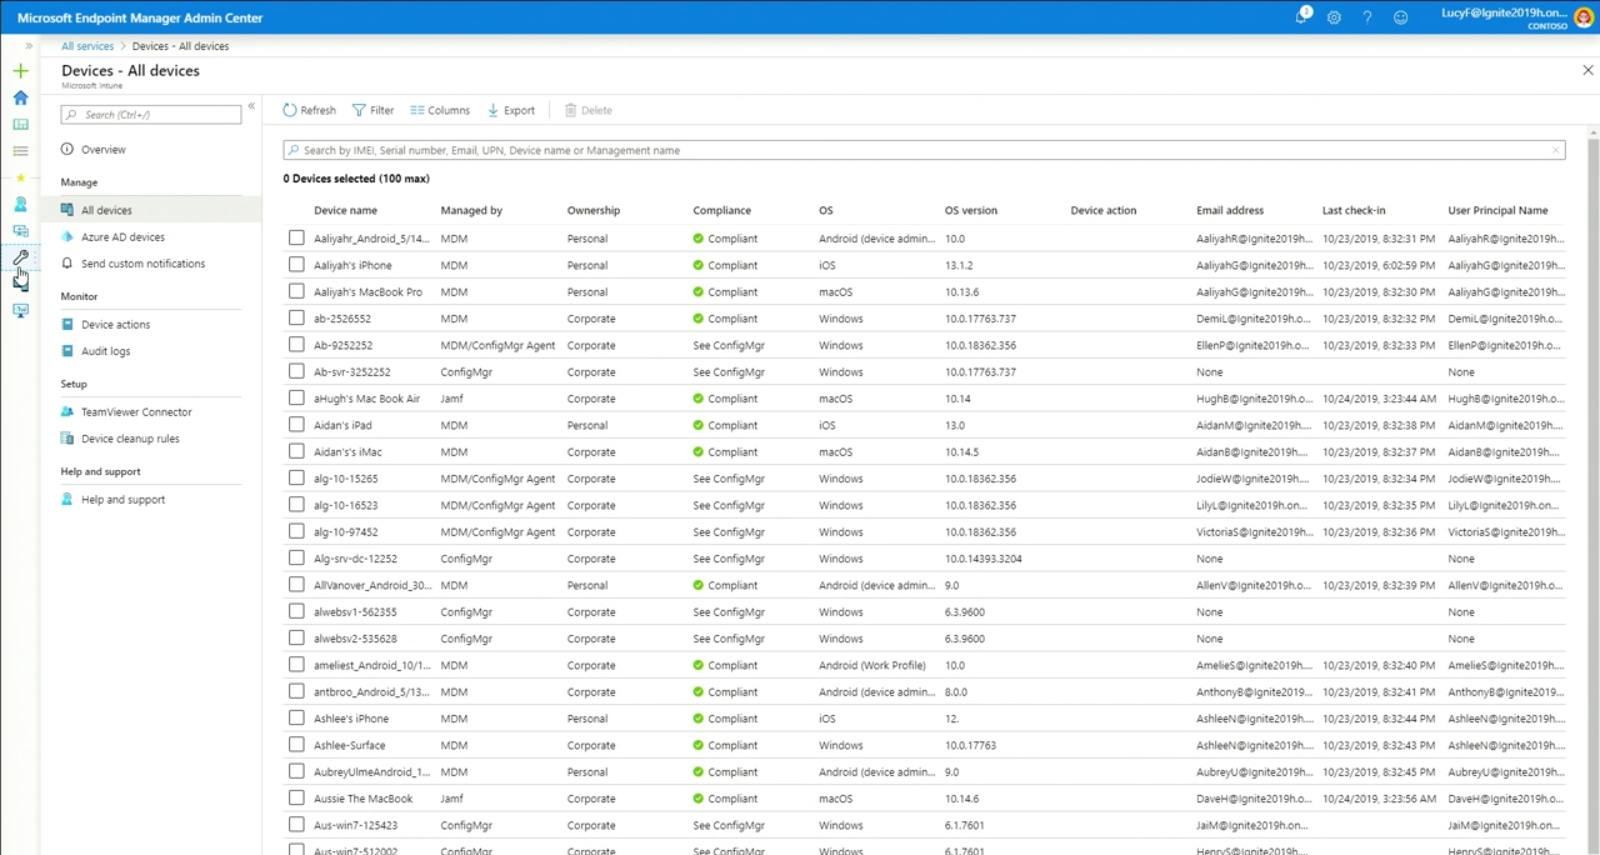The height and width of the screenshot is (855, 1600).
Task: Click the Device cleanup rules icon
Action: coord(67,438)
